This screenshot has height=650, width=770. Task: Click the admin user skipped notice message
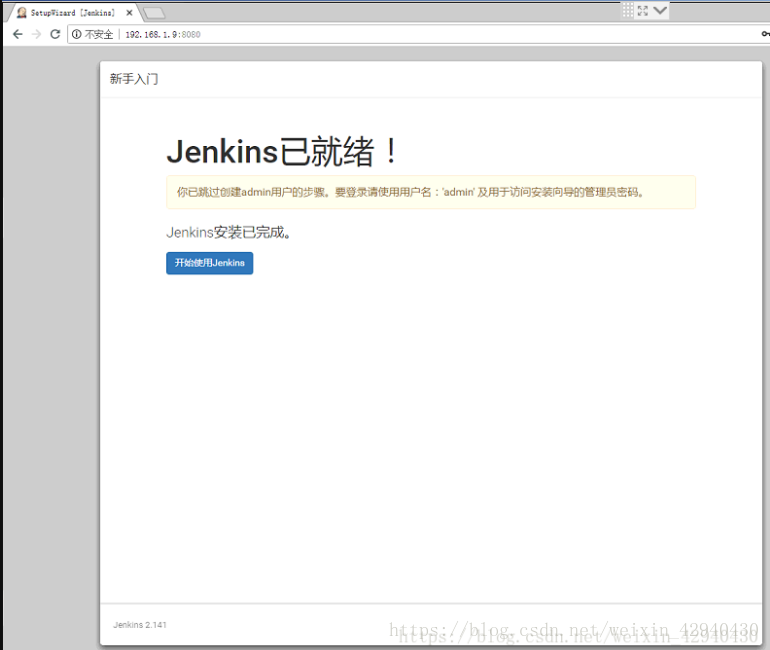431,192
